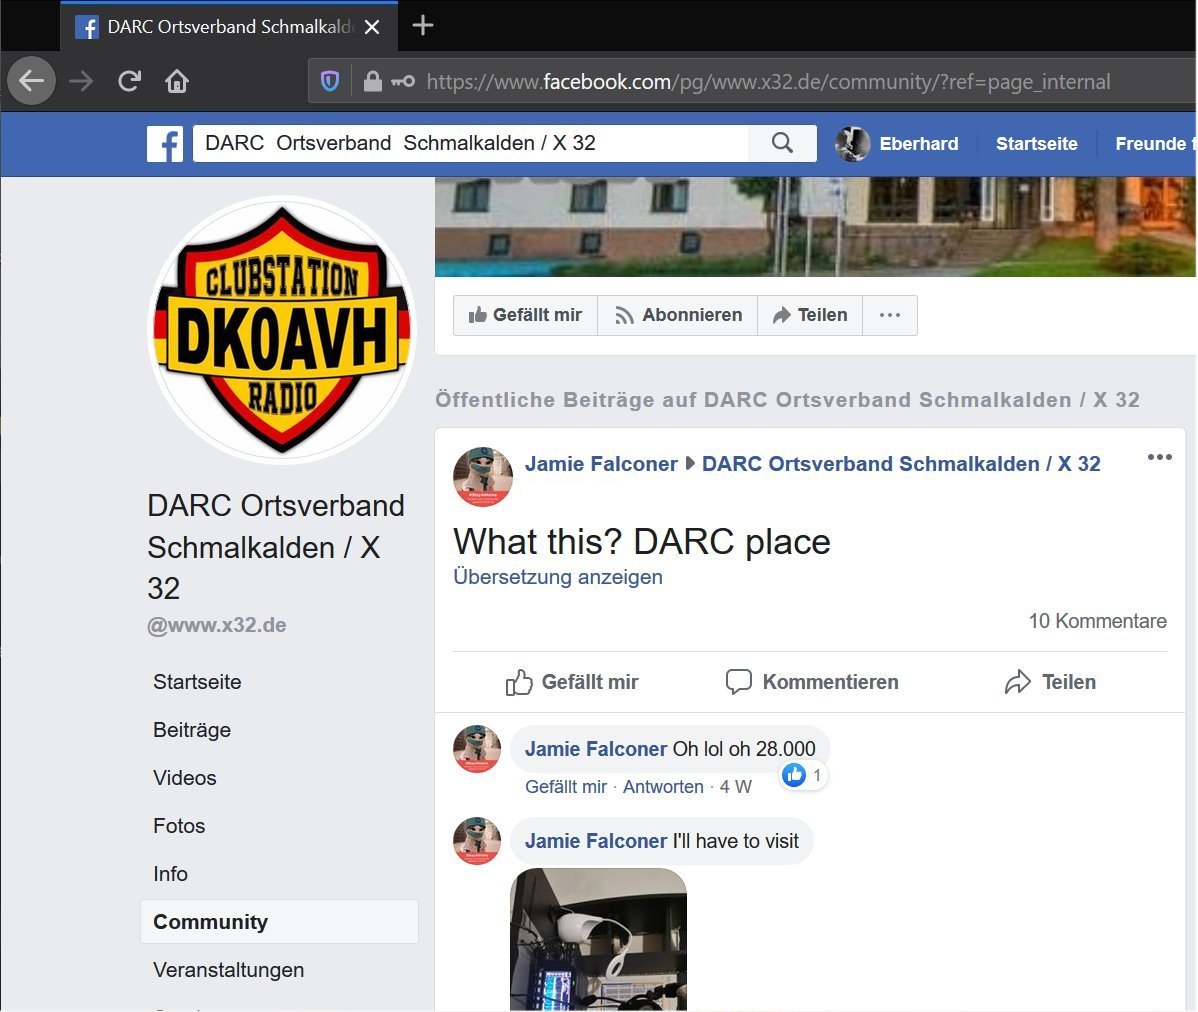Screen dimensions: 1198x1012
Task: Open Jamie Falconer name in 'I'll have to visit'
Action: point(596,841)
